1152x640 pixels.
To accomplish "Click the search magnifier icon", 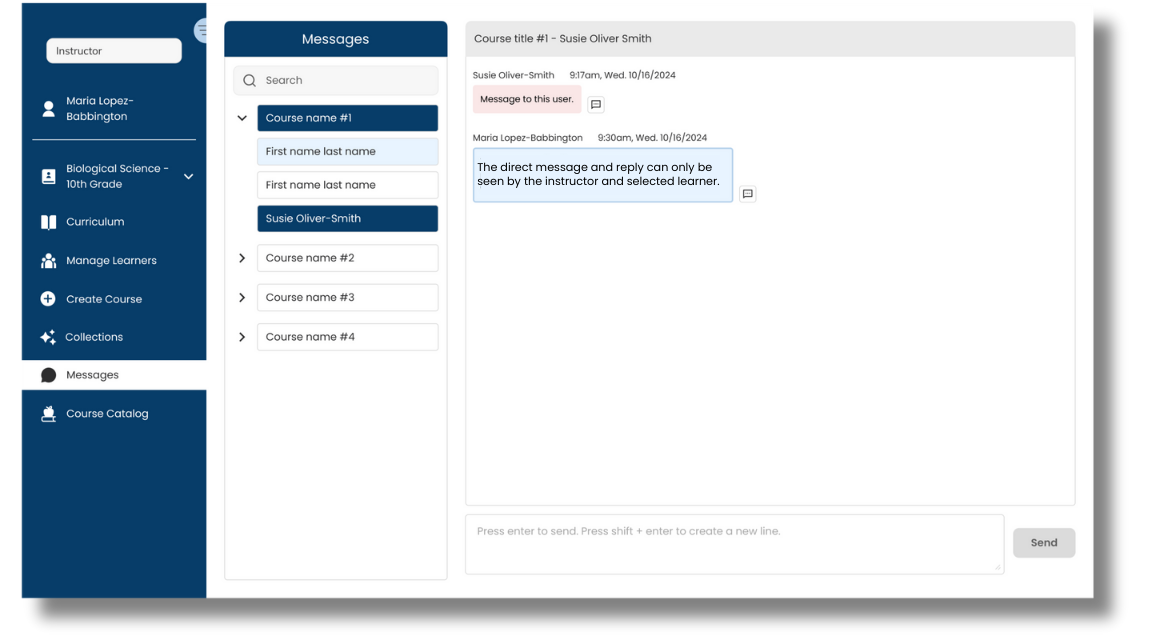I will point(250,80).
